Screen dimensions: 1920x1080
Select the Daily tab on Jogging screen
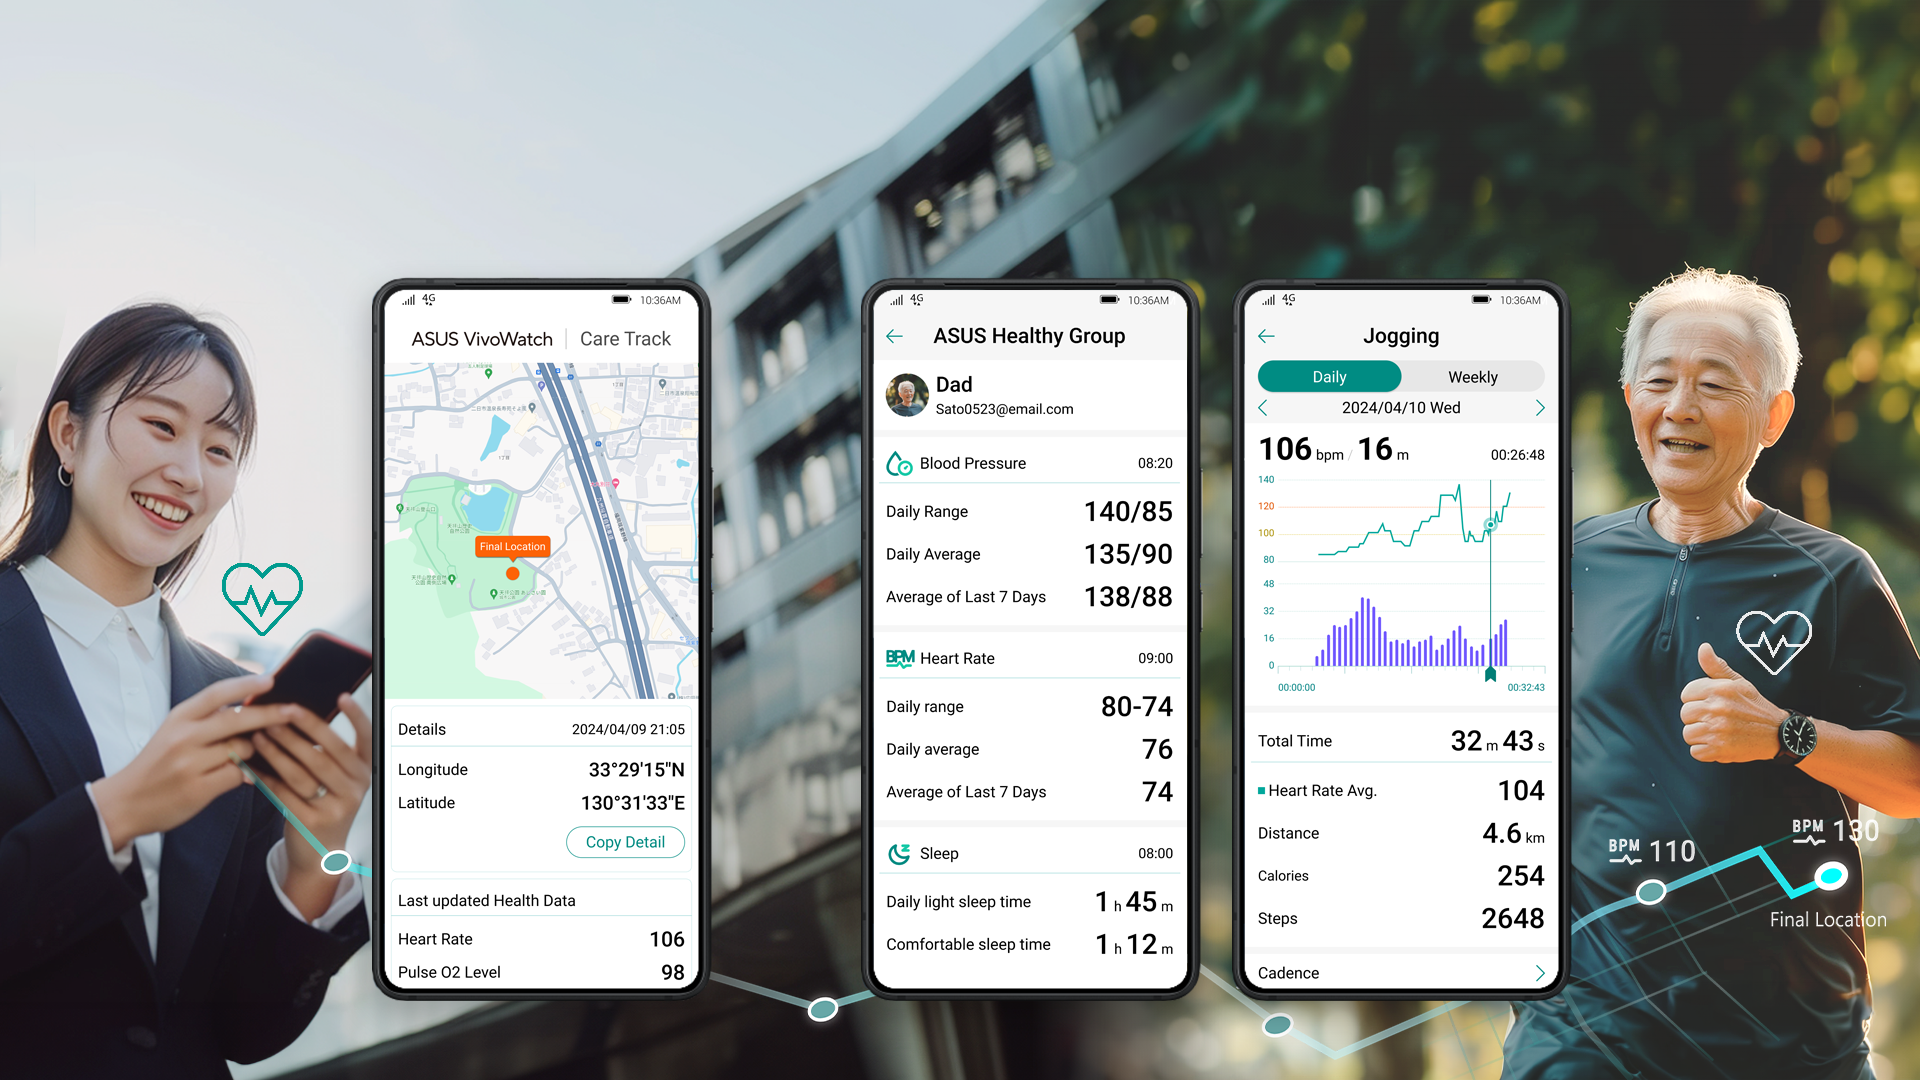(1331, 377)
